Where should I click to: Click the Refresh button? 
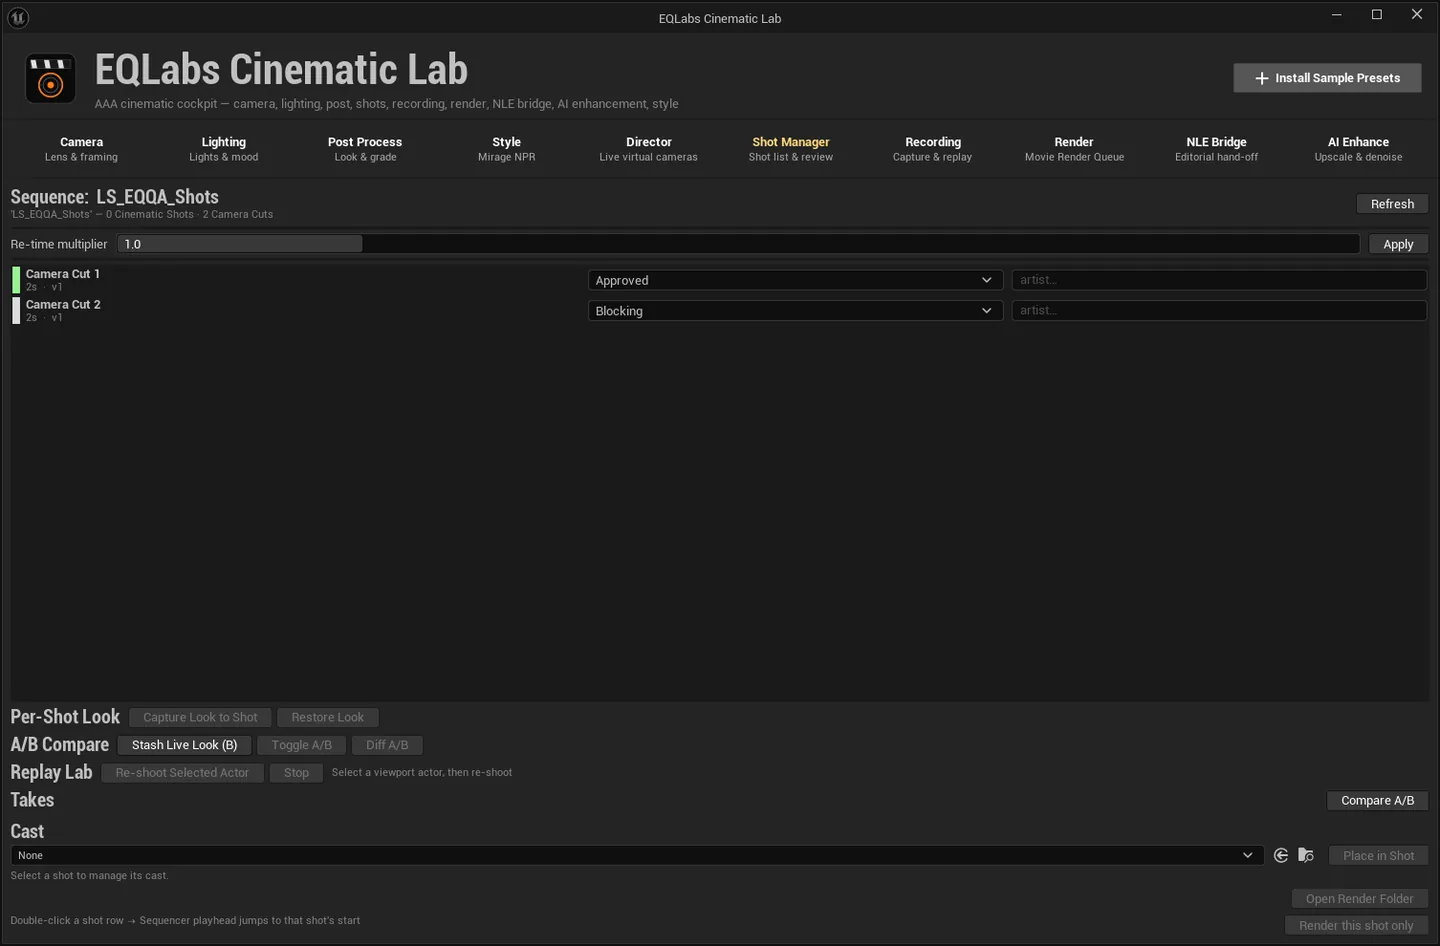pyautogui.click(x=1392, y=204)
